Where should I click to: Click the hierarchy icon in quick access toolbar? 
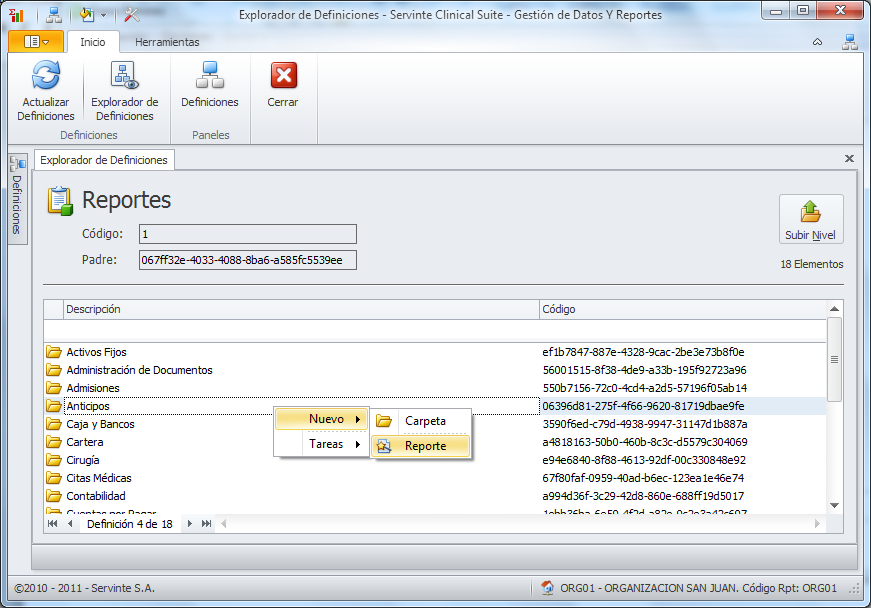53,15
